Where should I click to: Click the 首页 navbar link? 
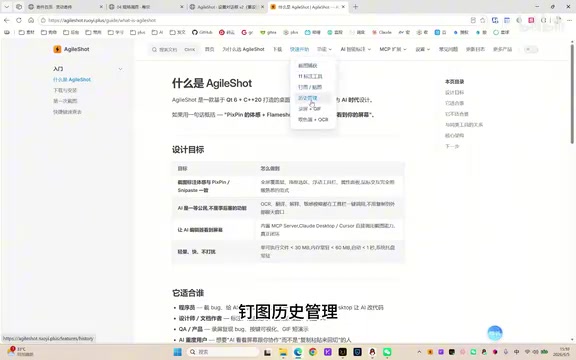[209, 49]
